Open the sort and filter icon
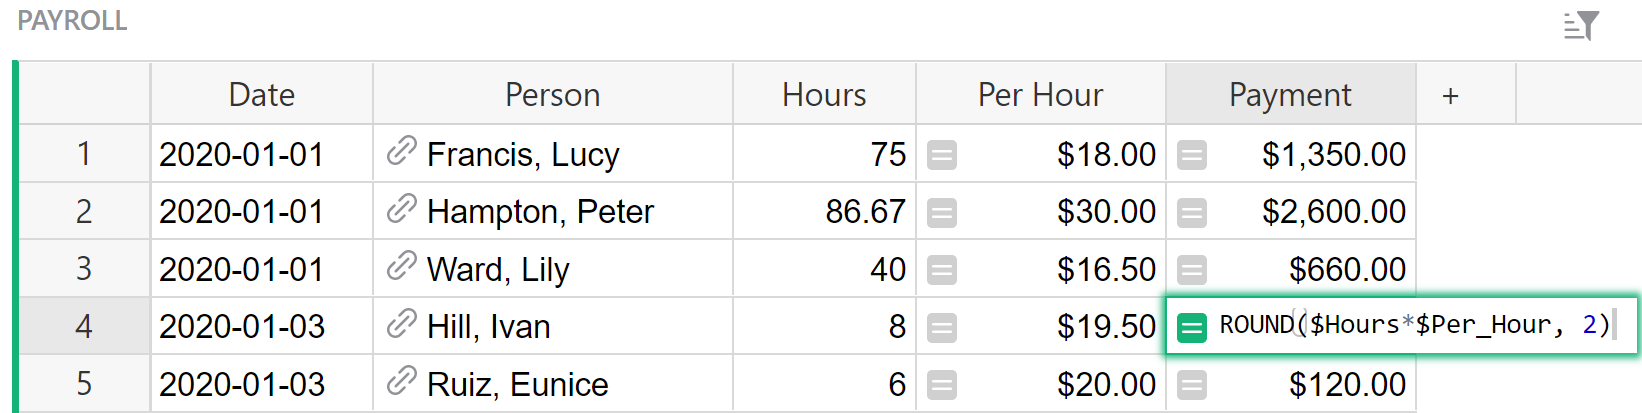 coord(1581,25)
